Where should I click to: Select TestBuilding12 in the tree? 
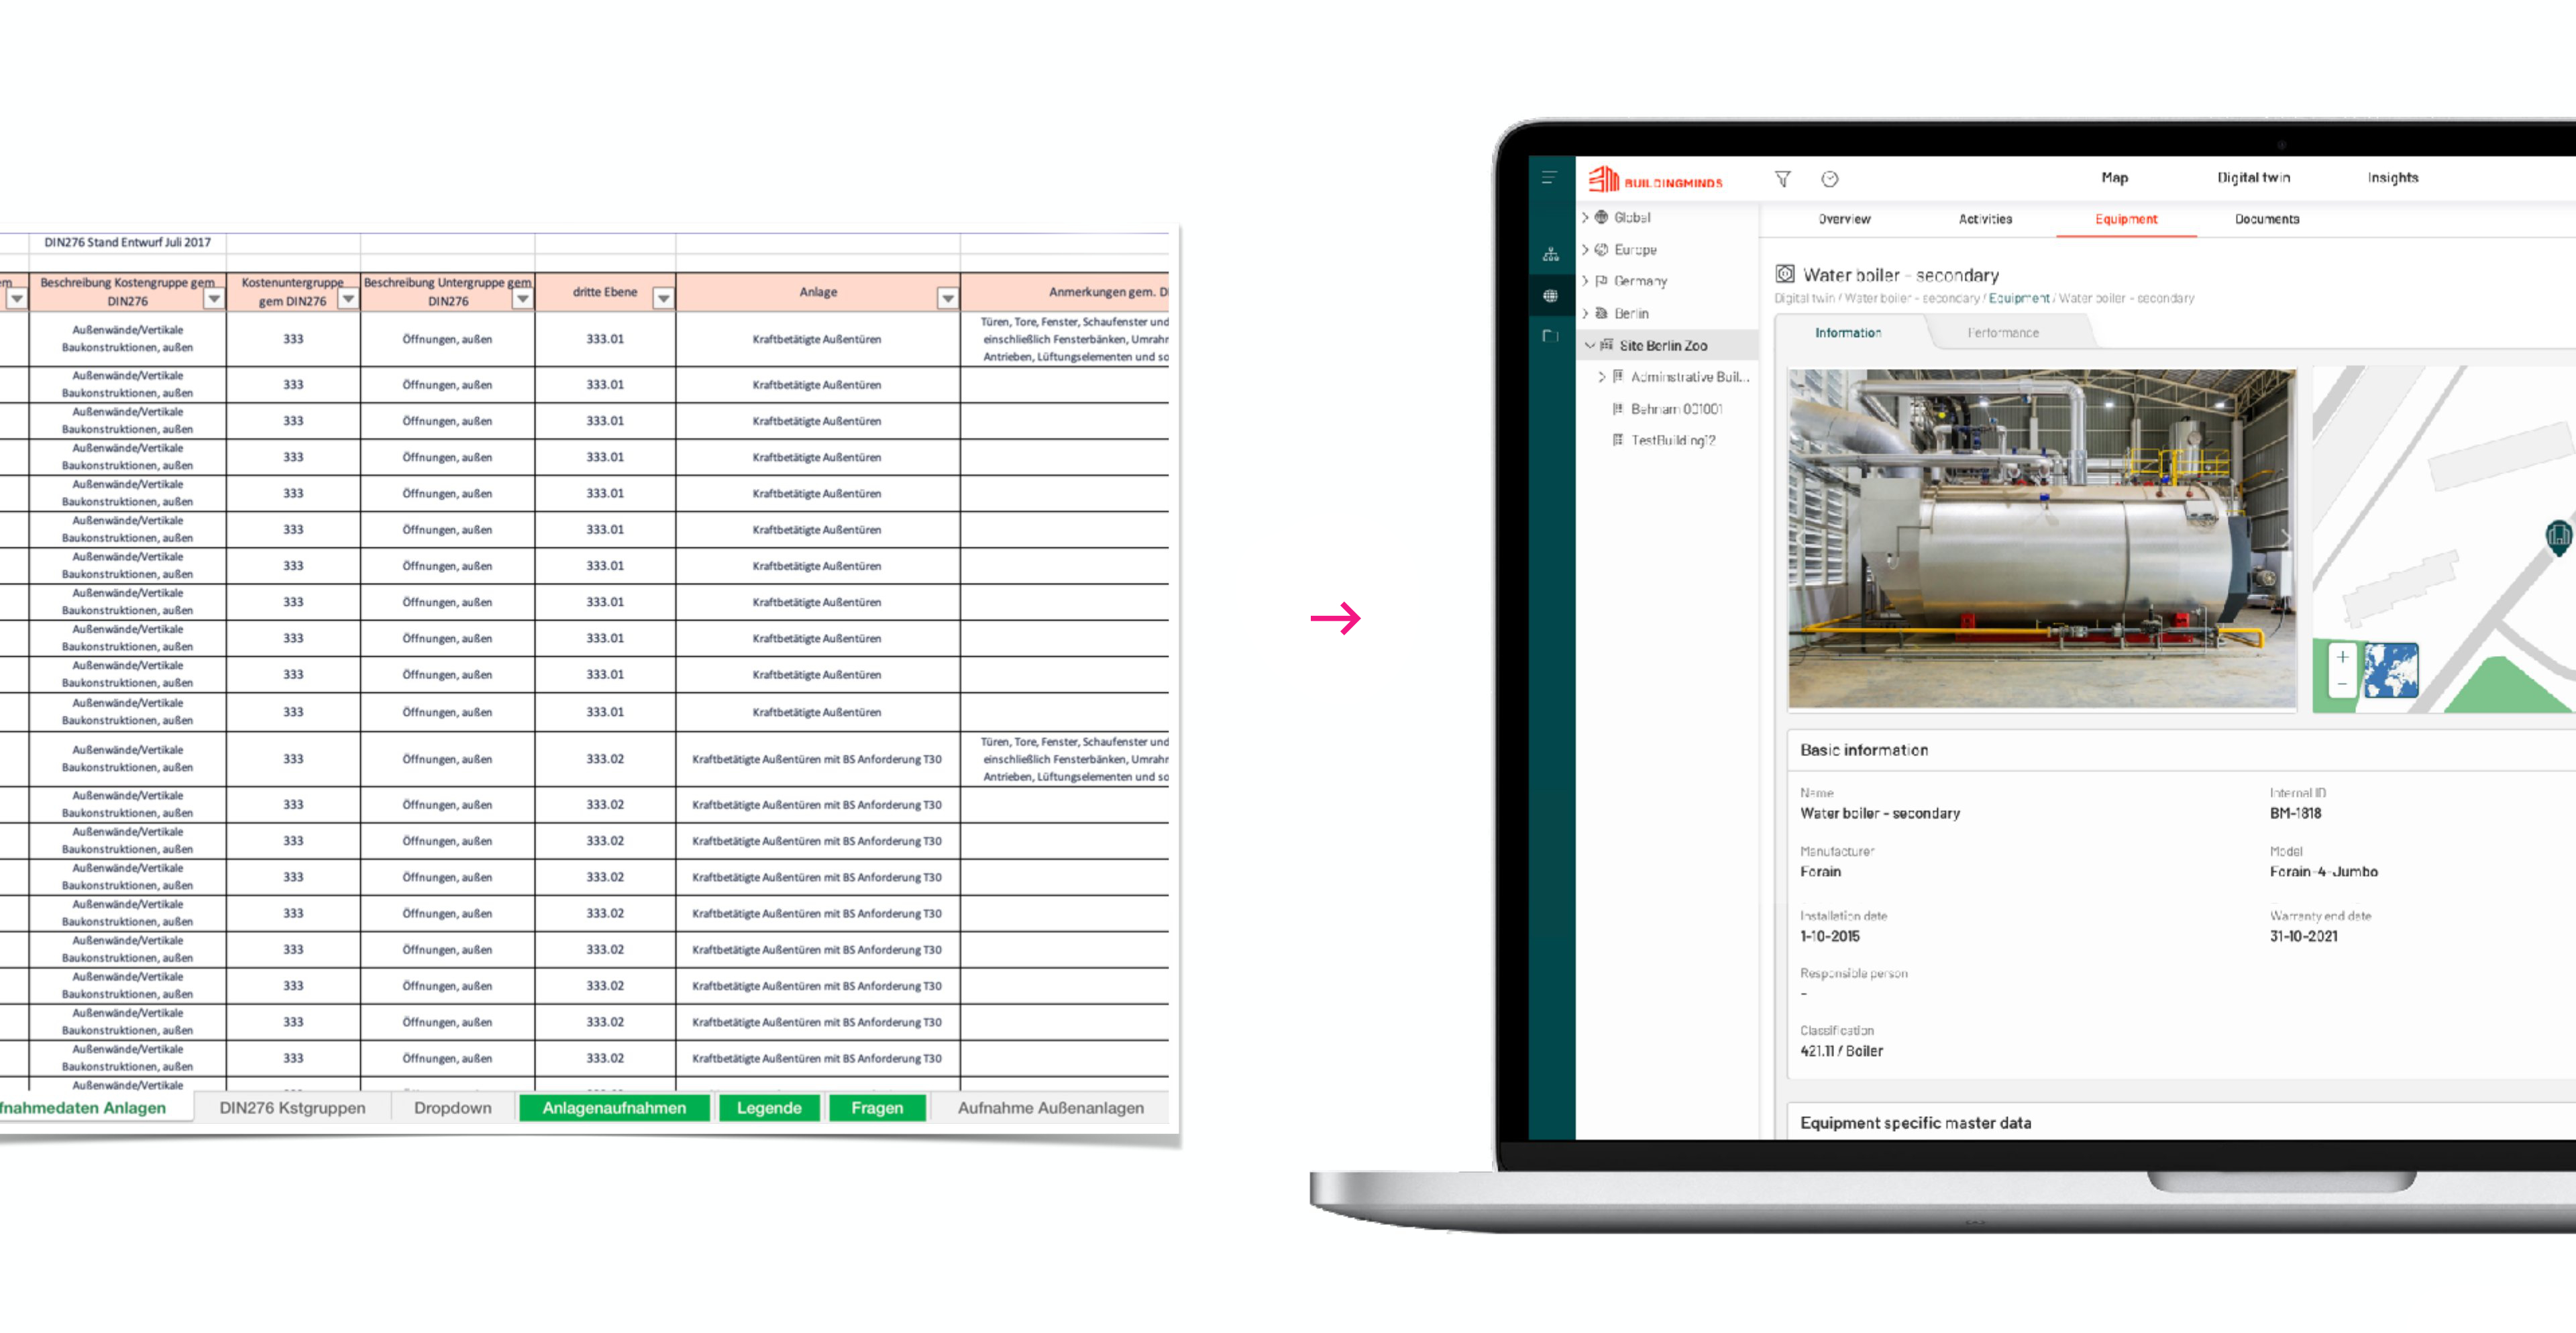(1673, 440)
